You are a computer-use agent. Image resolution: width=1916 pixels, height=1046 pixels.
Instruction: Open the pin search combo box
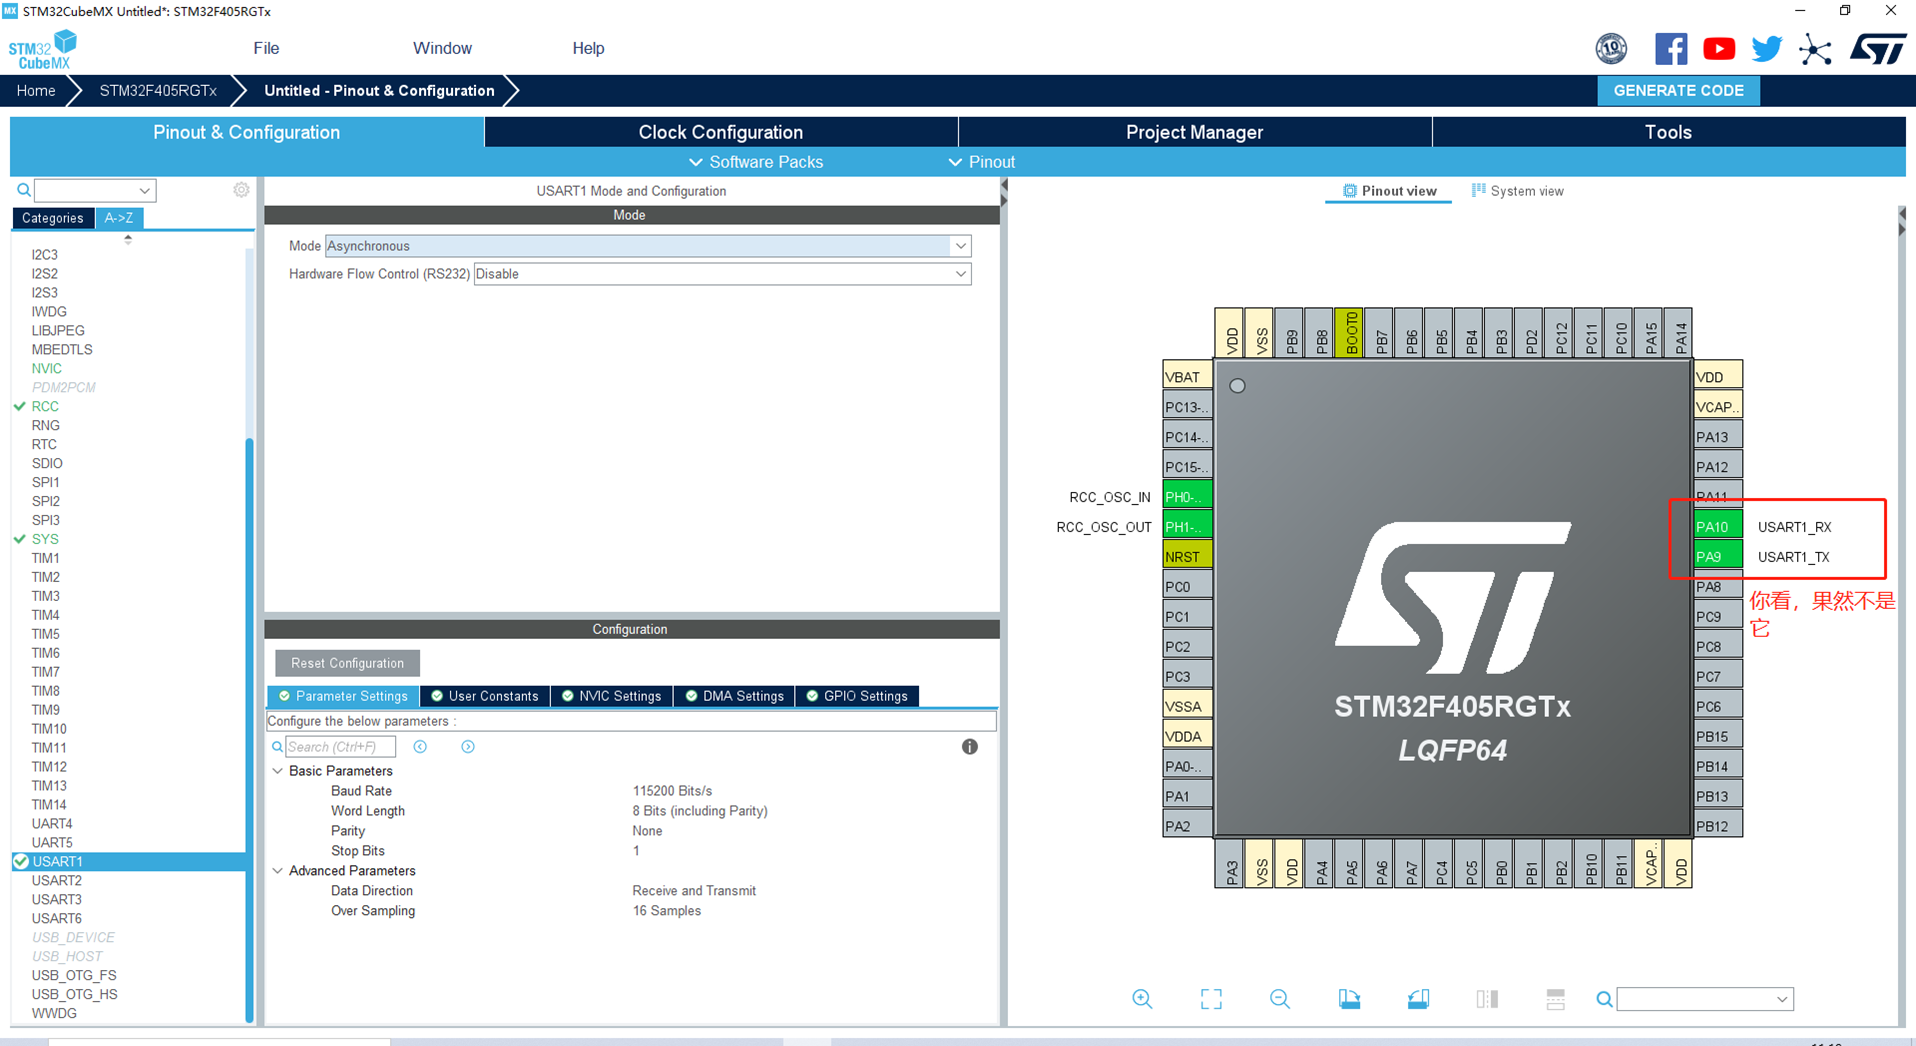[1704, 999]
